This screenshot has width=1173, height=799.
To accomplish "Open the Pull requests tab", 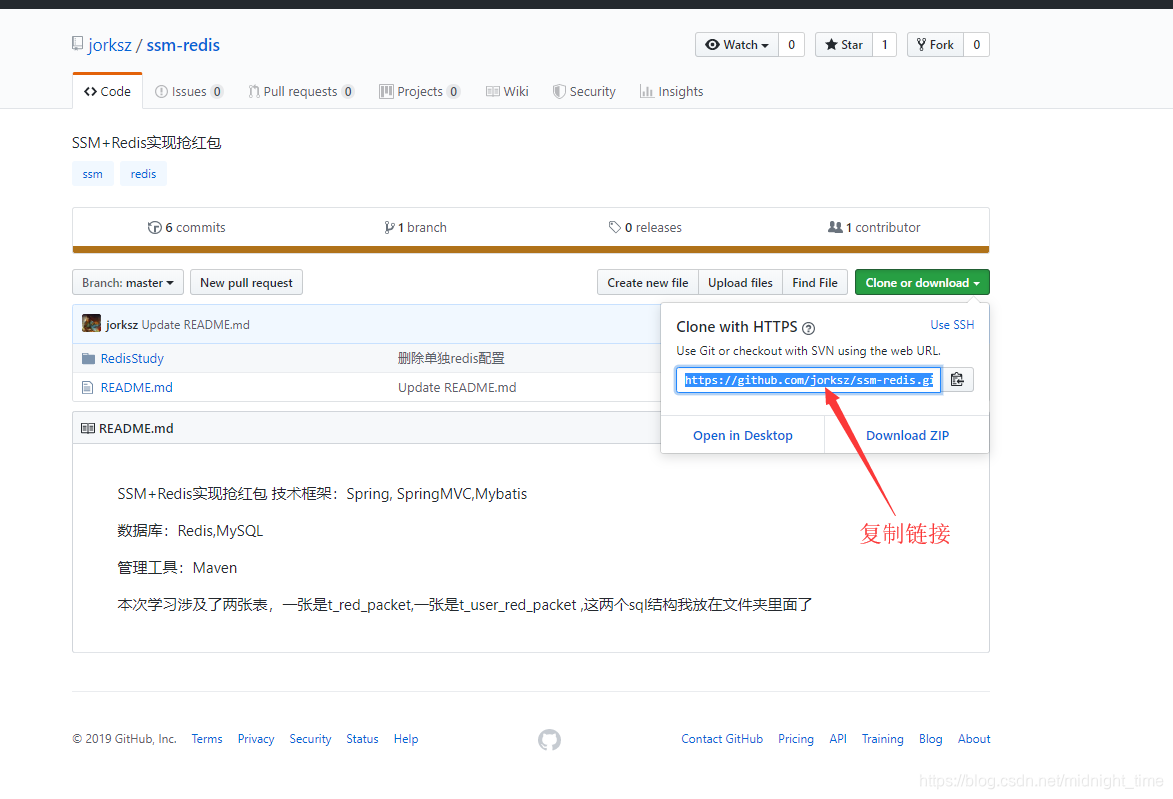I will [x=301, y=91].
